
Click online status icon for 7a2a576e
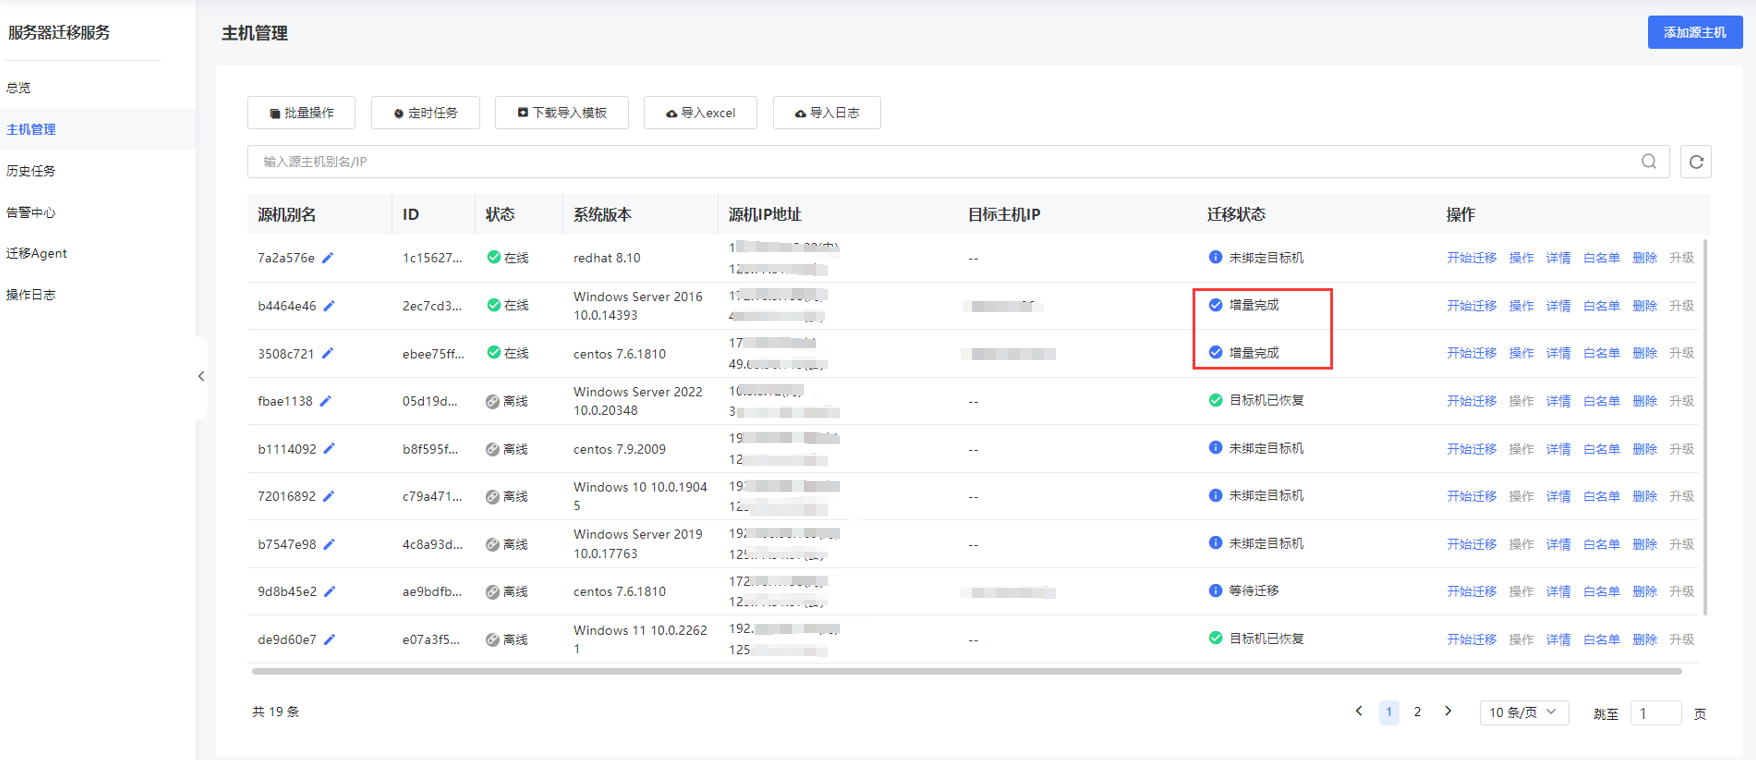coord(494,257)
